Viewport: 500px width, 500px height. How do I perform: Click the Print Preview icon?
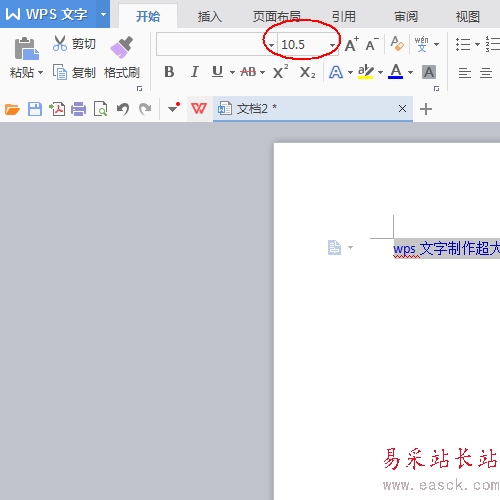click(100, 109)
